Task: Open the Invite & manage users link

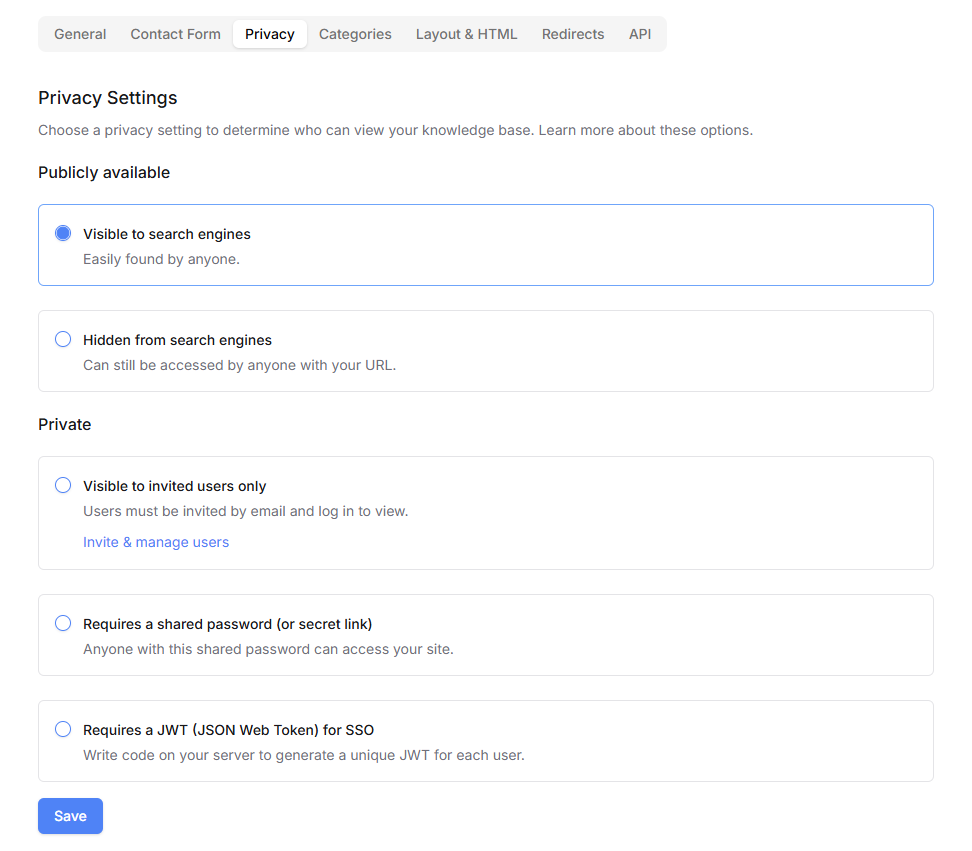Action: click(156, 542)
